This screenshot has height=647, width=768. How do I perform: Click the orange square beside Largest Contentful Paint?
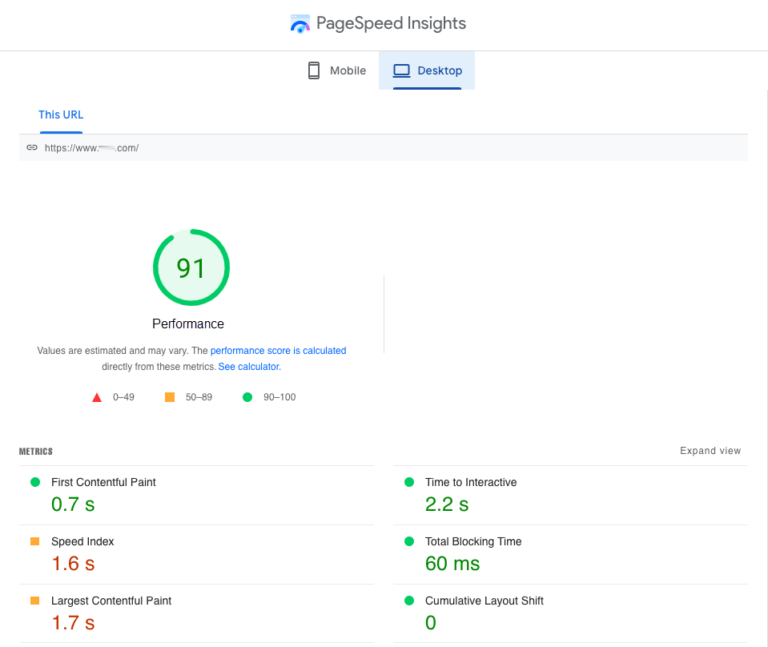pyautogui.click(x=35, y=600)
